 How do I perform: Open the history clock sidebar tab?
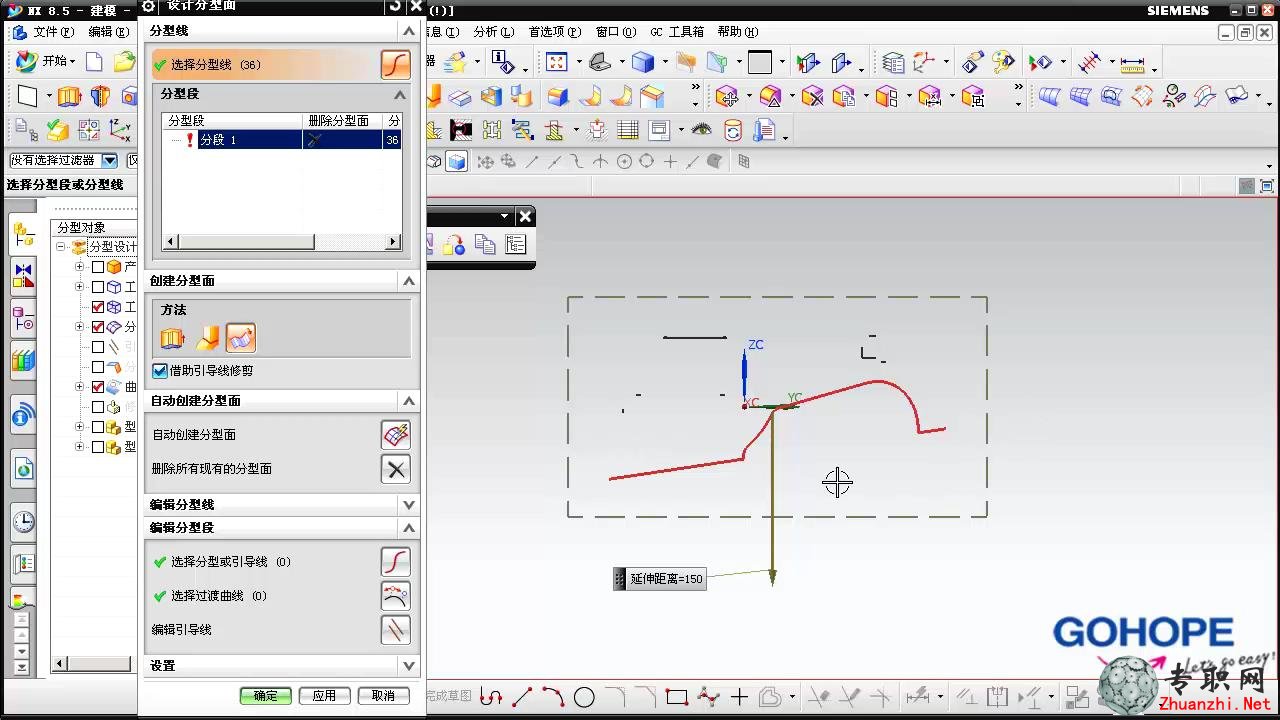[x=23, y=522]
